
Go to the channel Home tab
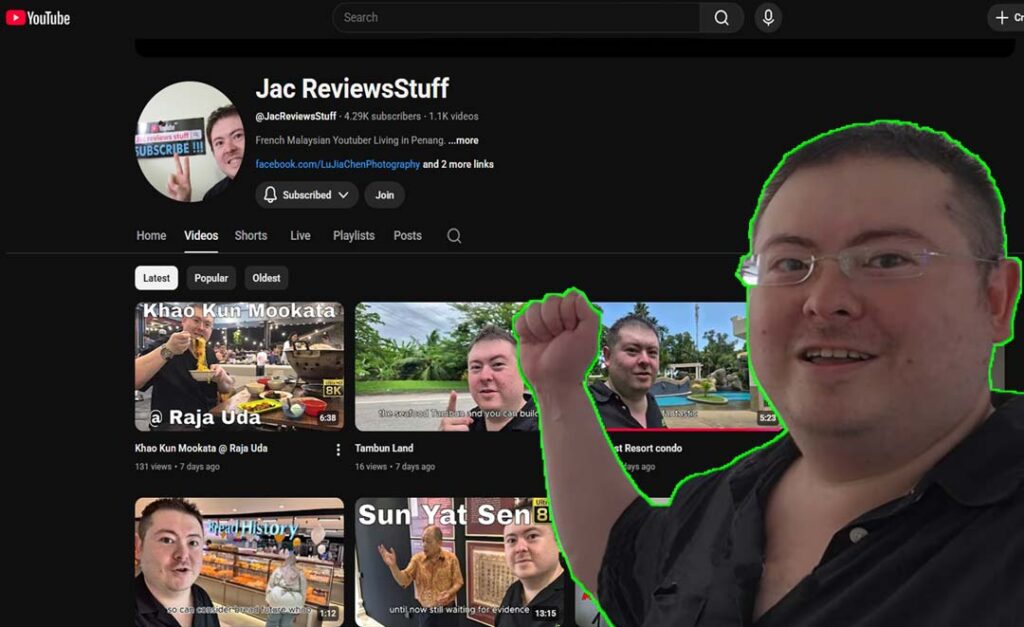point(151,236)
